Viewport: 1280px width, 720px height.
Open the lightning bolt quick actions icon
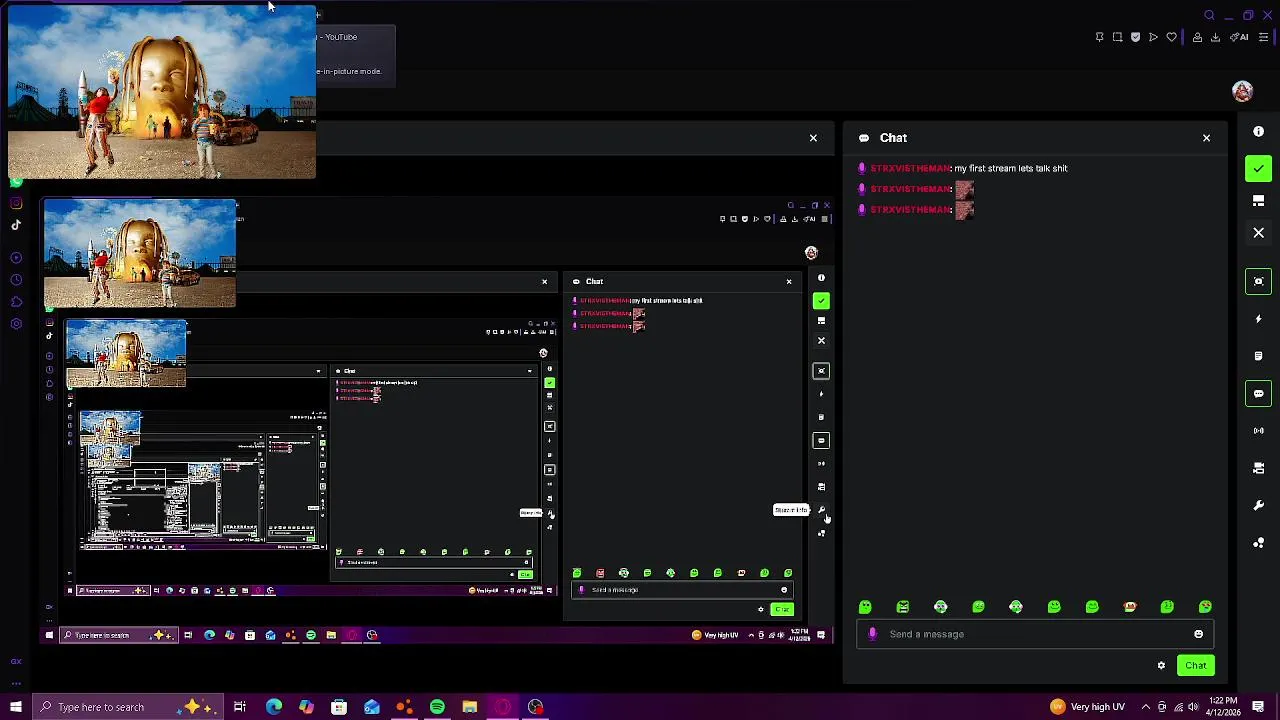tap(1258, 319)
